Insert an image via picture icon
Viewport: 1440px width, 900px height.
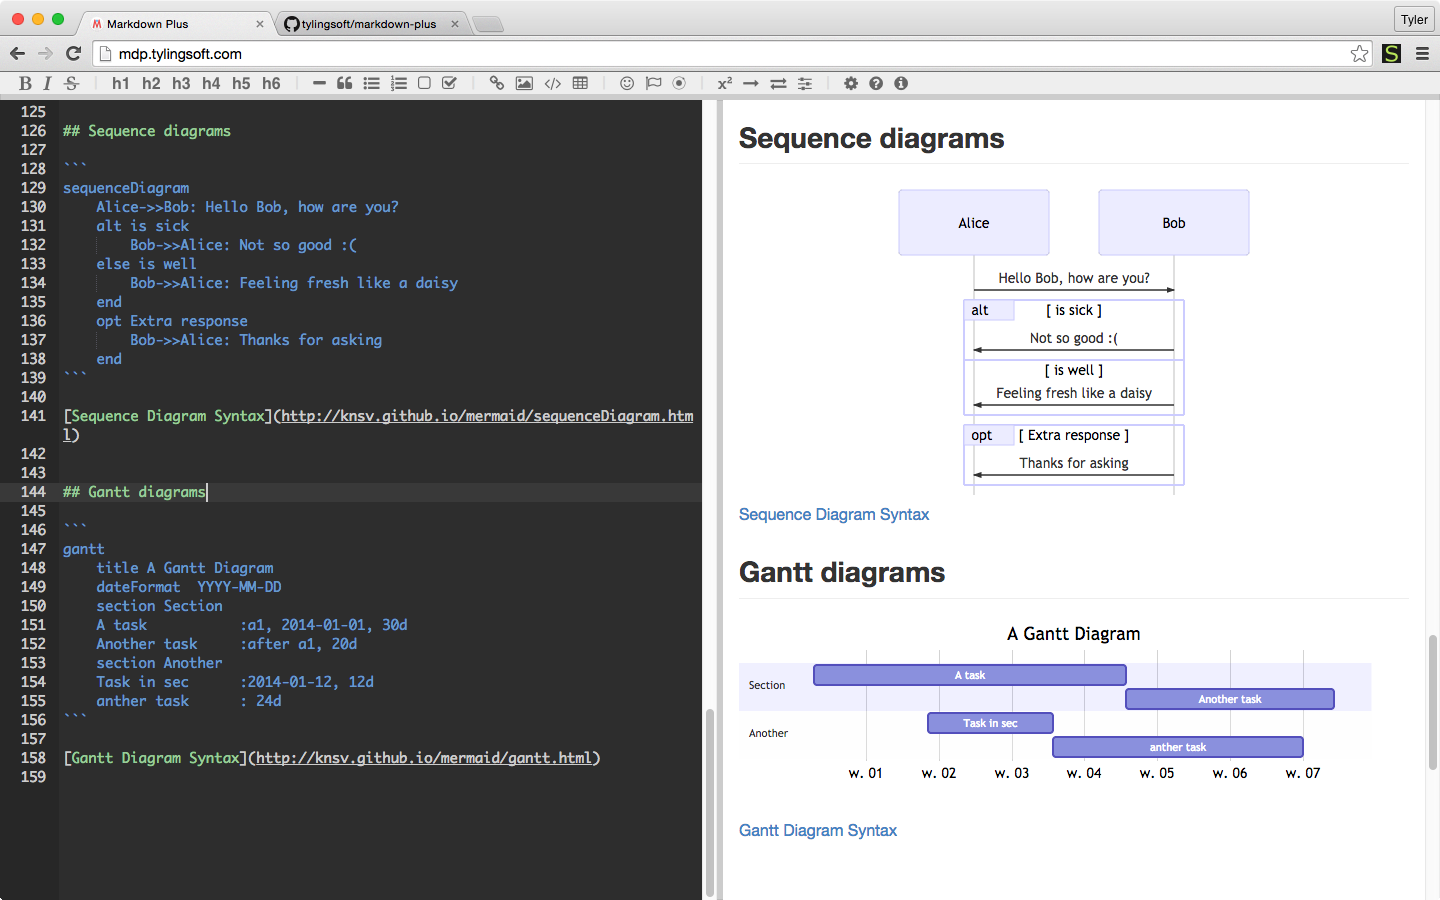tap(524, 84)
